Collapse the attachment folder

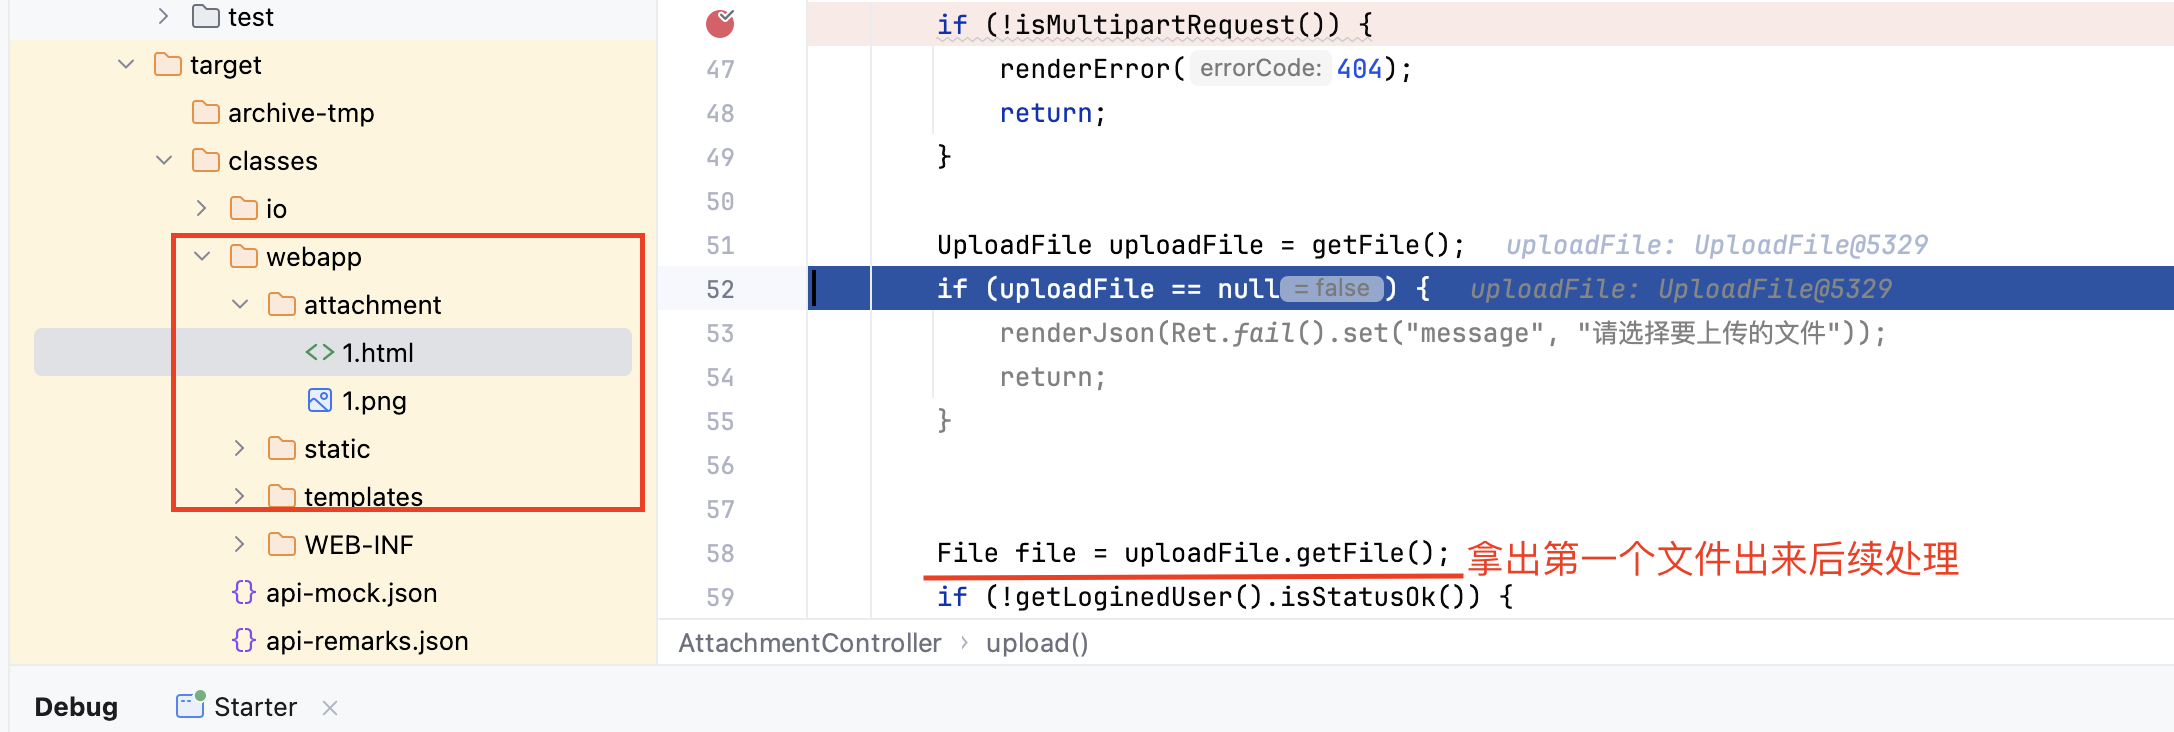(x=240, y=304)
